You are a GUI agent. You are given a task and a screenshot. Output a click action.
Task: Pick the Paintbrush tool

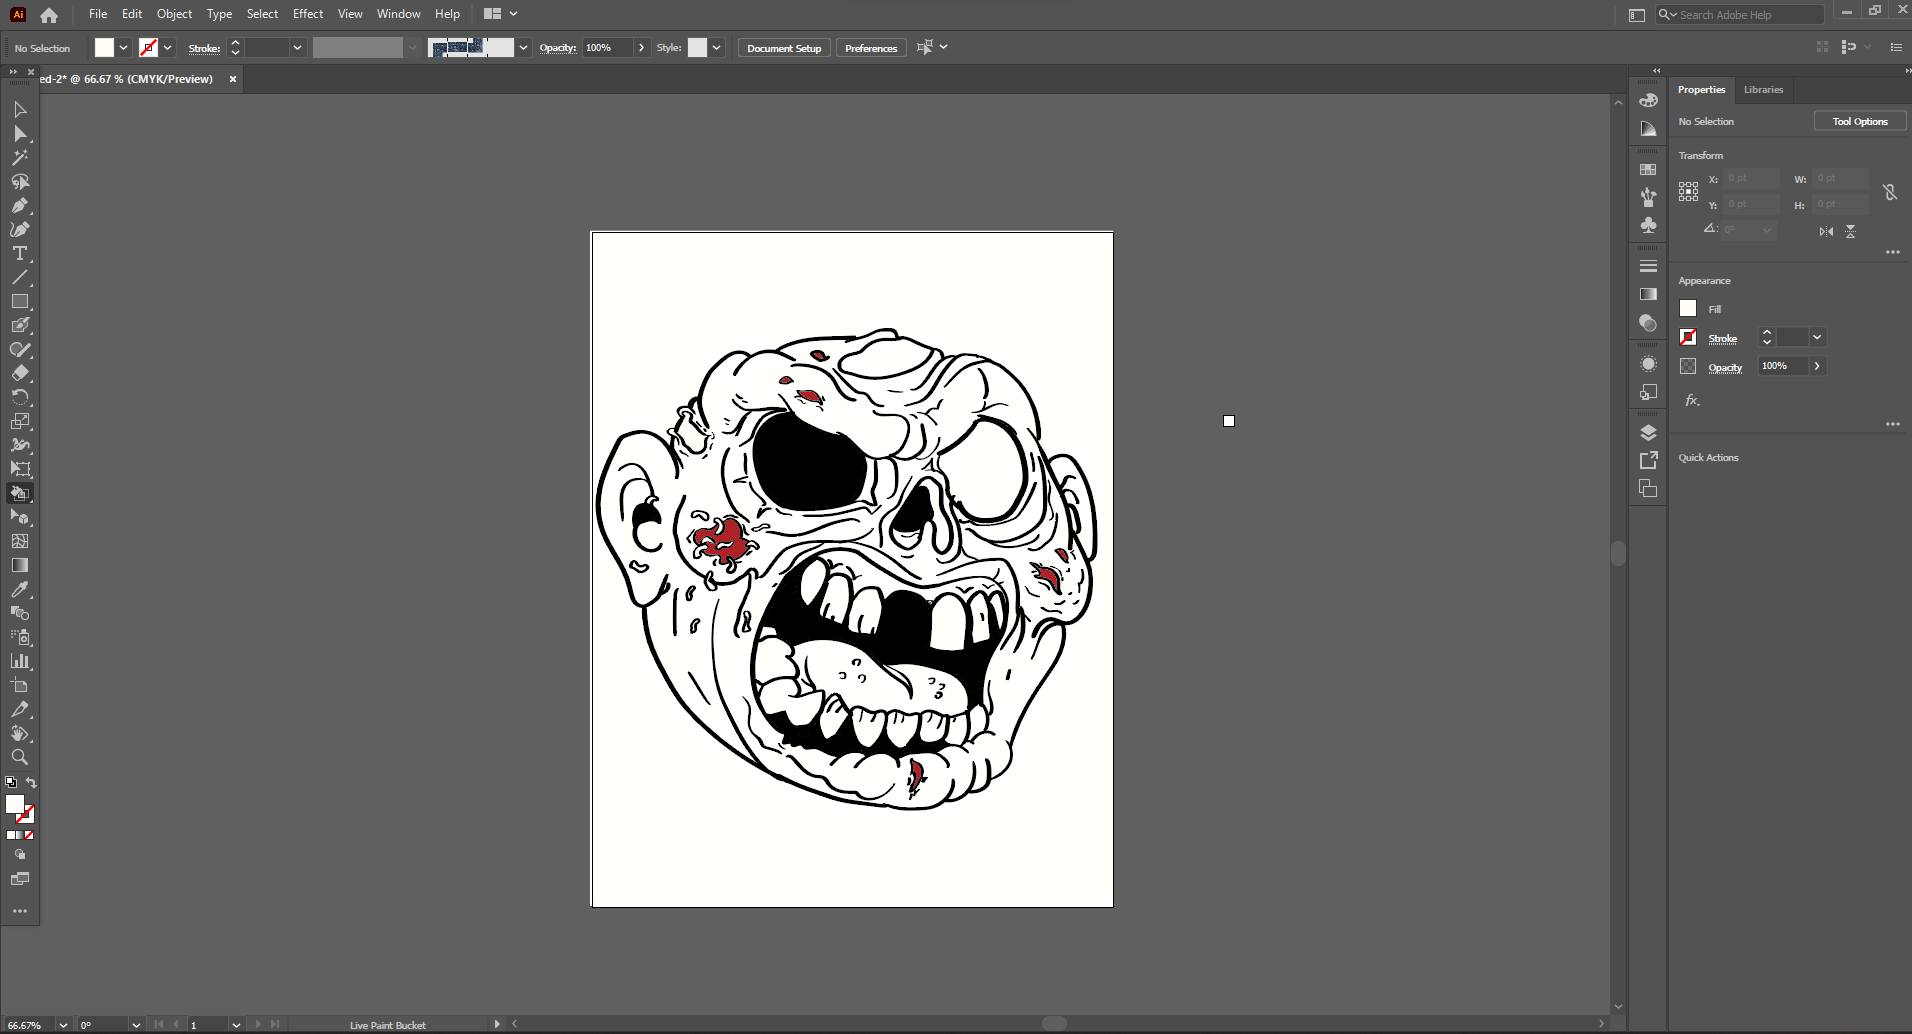19,325
